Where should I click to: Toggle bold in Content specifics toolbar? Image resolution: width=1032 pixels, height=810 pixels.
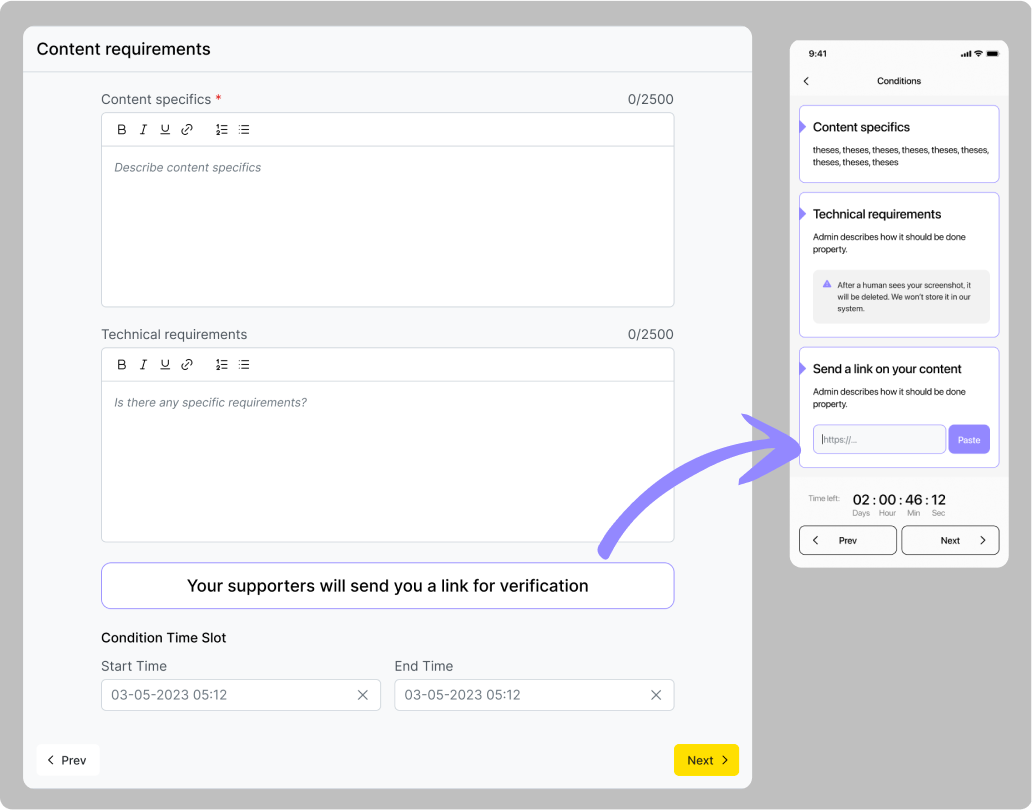122,130
